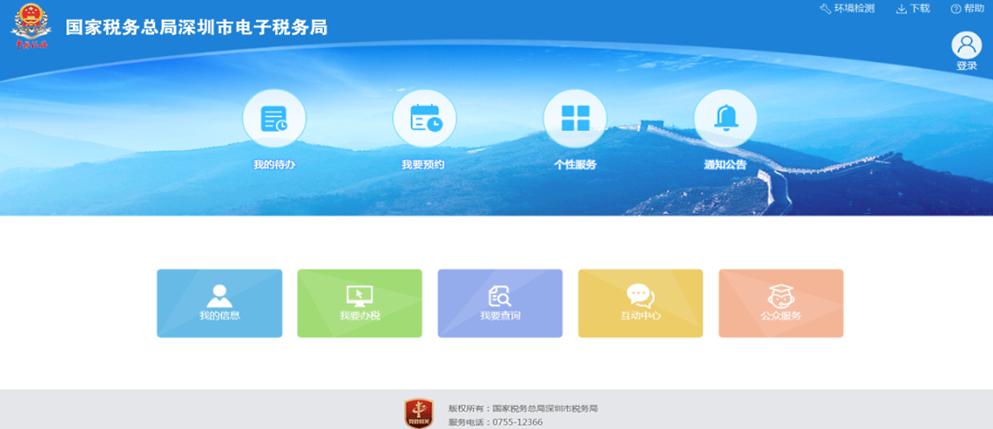Click the 登录 label
The image size is (993, 429).
tap(966, 66)
